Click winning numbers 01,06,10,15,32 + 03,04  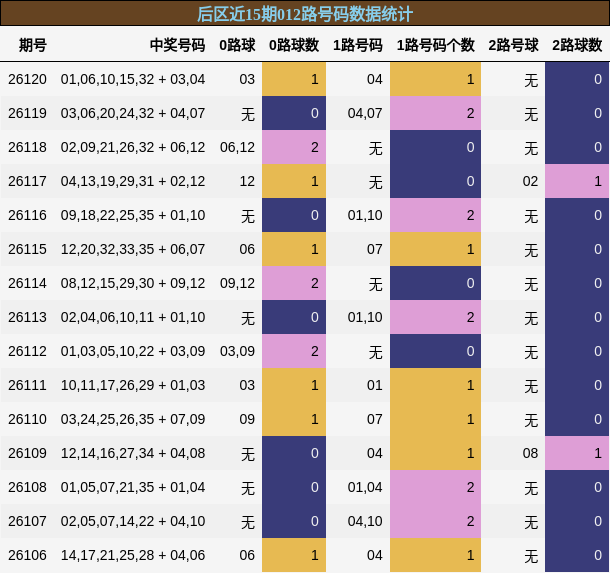coord(133,79)
